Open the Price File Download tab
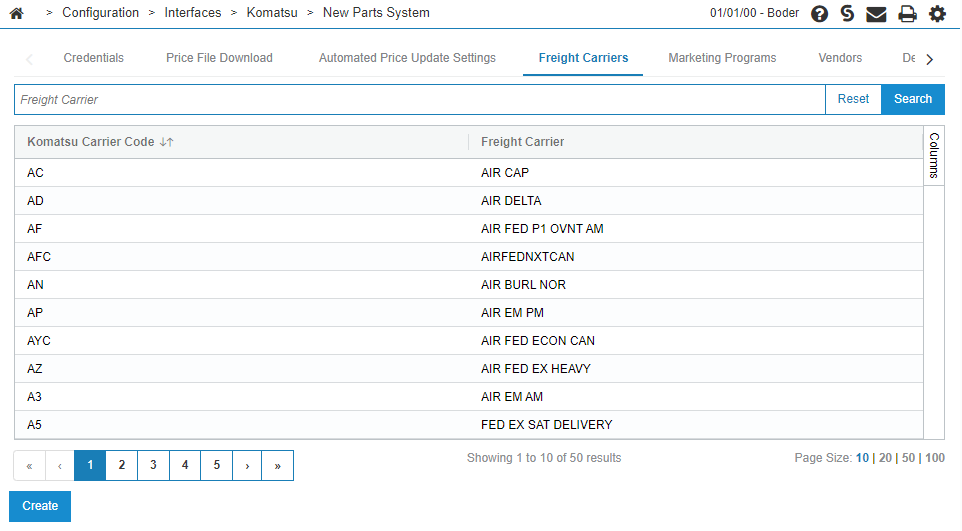This screenshot has width=962, height=531. 219,58
